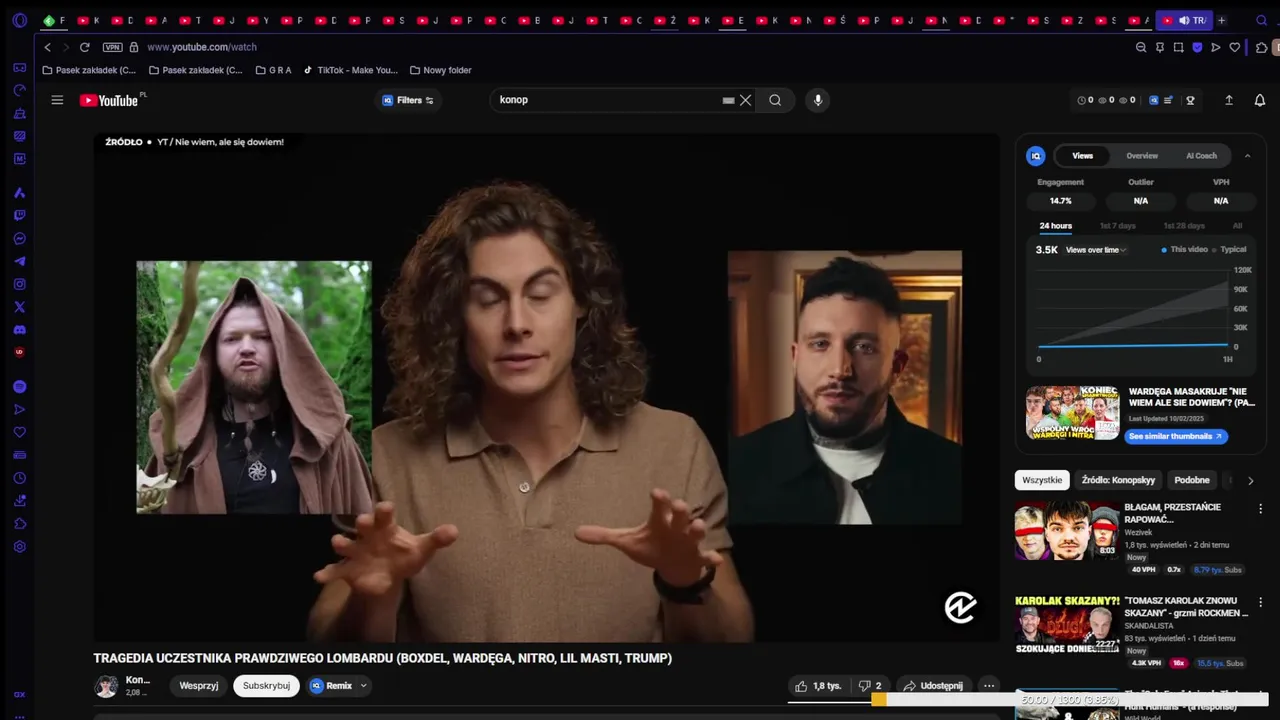
Task: Open a new browser tab with plus
Action: point(1221,20)
